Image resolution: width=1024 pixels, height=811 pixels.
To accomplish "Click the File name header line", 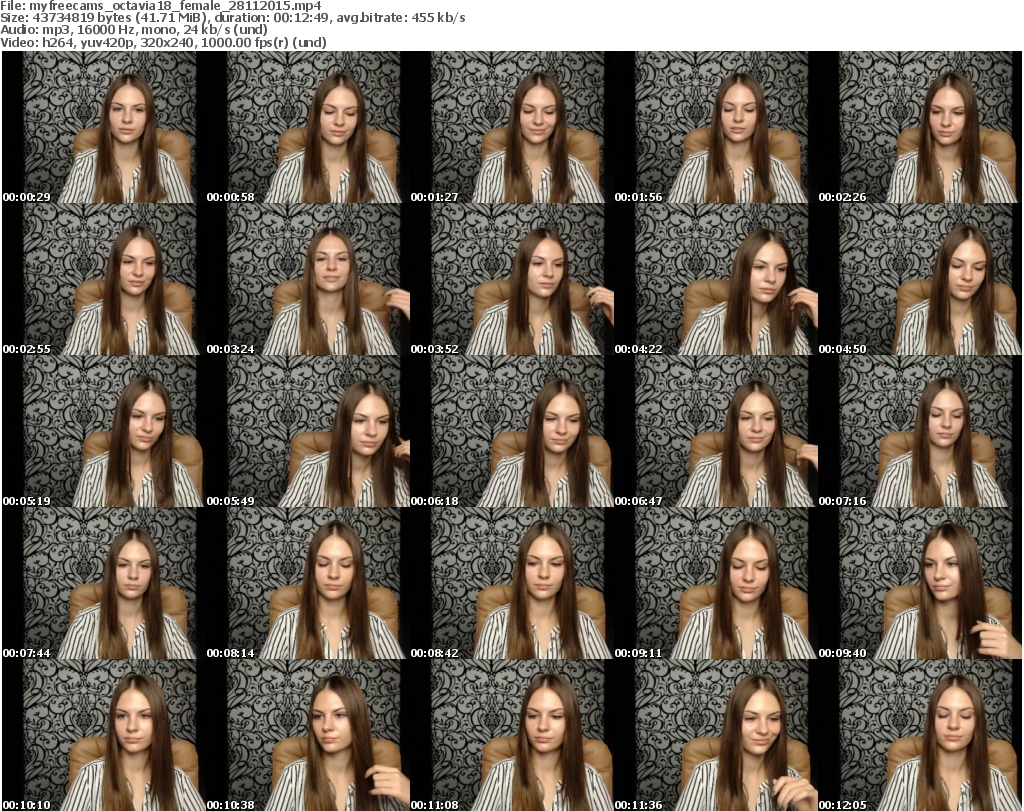I will (x=161, y=6).
